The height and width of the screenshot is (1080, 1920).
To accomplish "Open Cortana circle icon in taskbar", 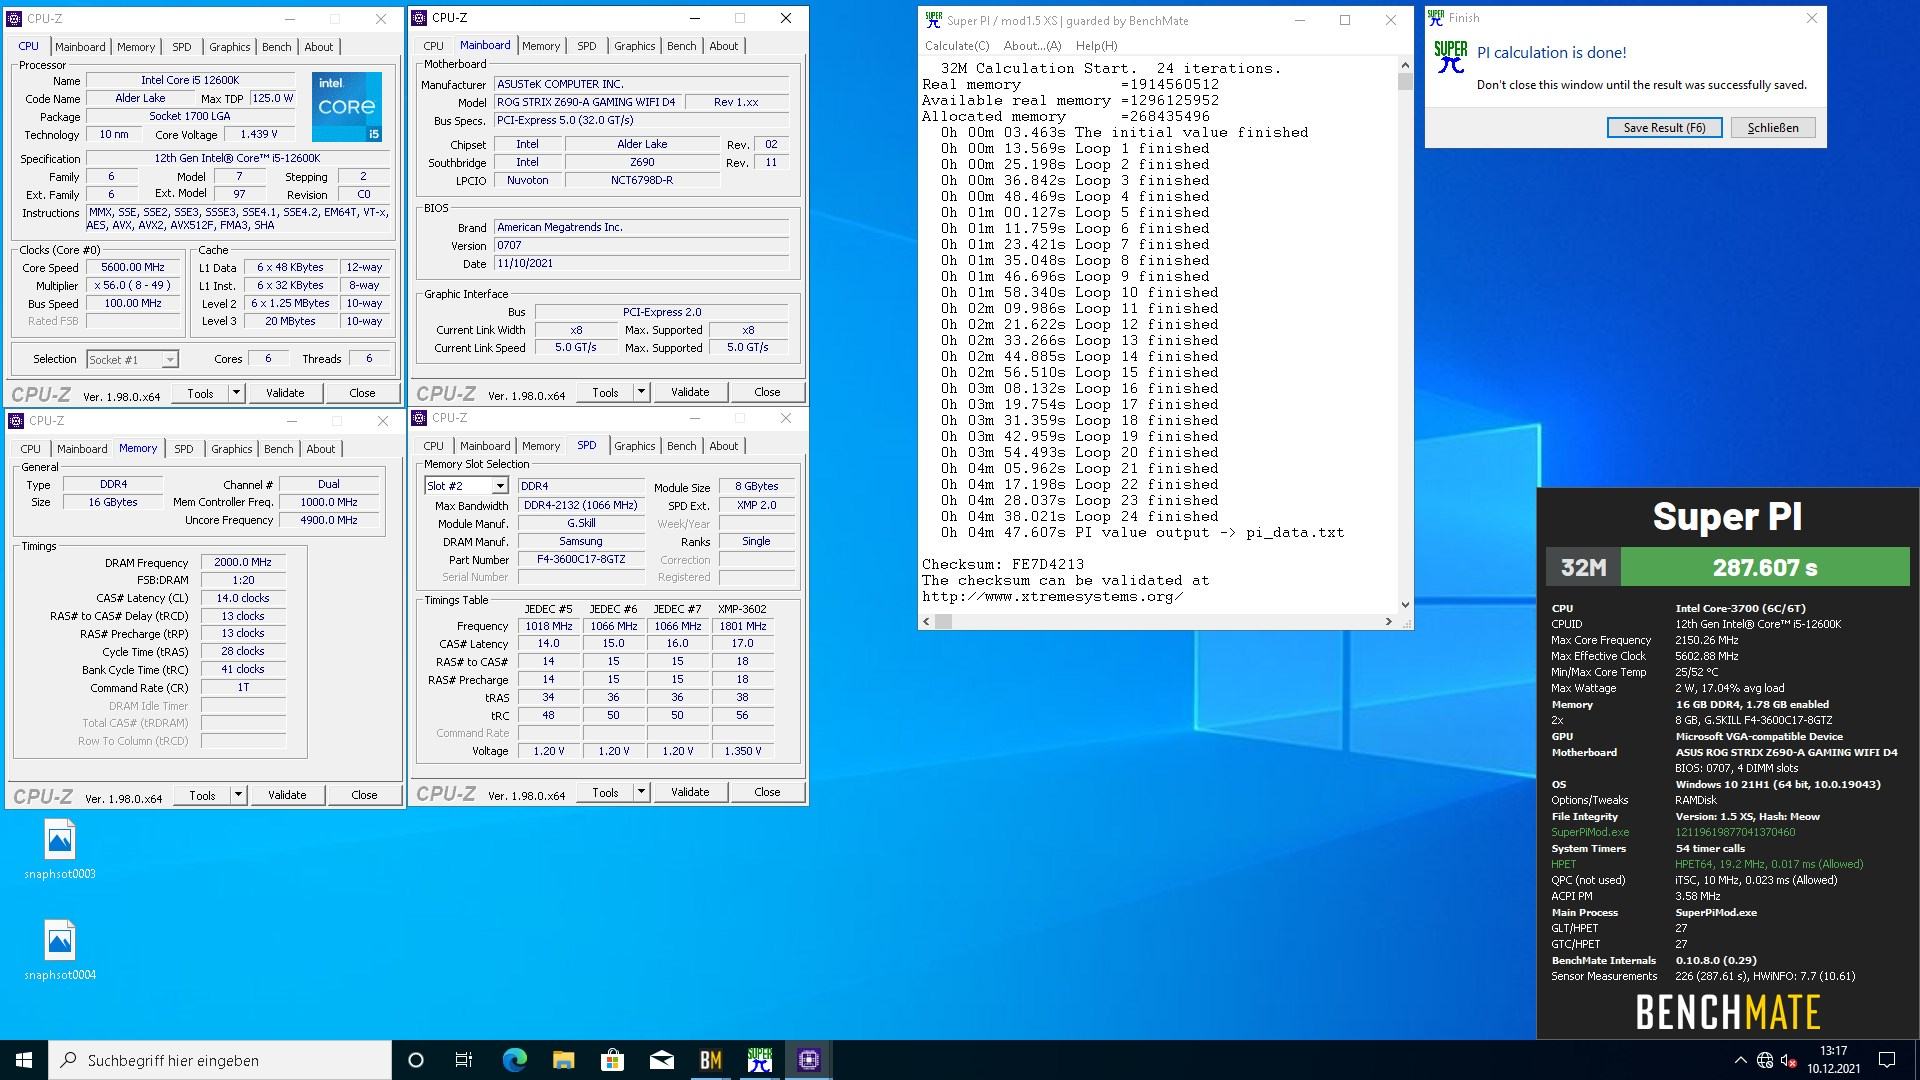I will (416, 1060).
